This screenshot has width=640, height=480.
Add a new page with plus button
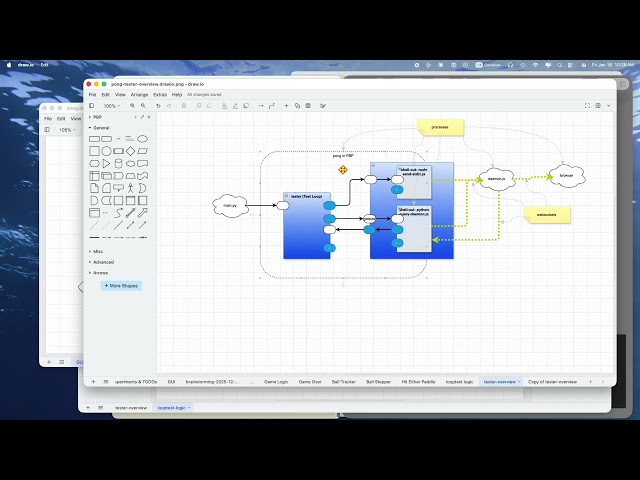pos(93,382)
